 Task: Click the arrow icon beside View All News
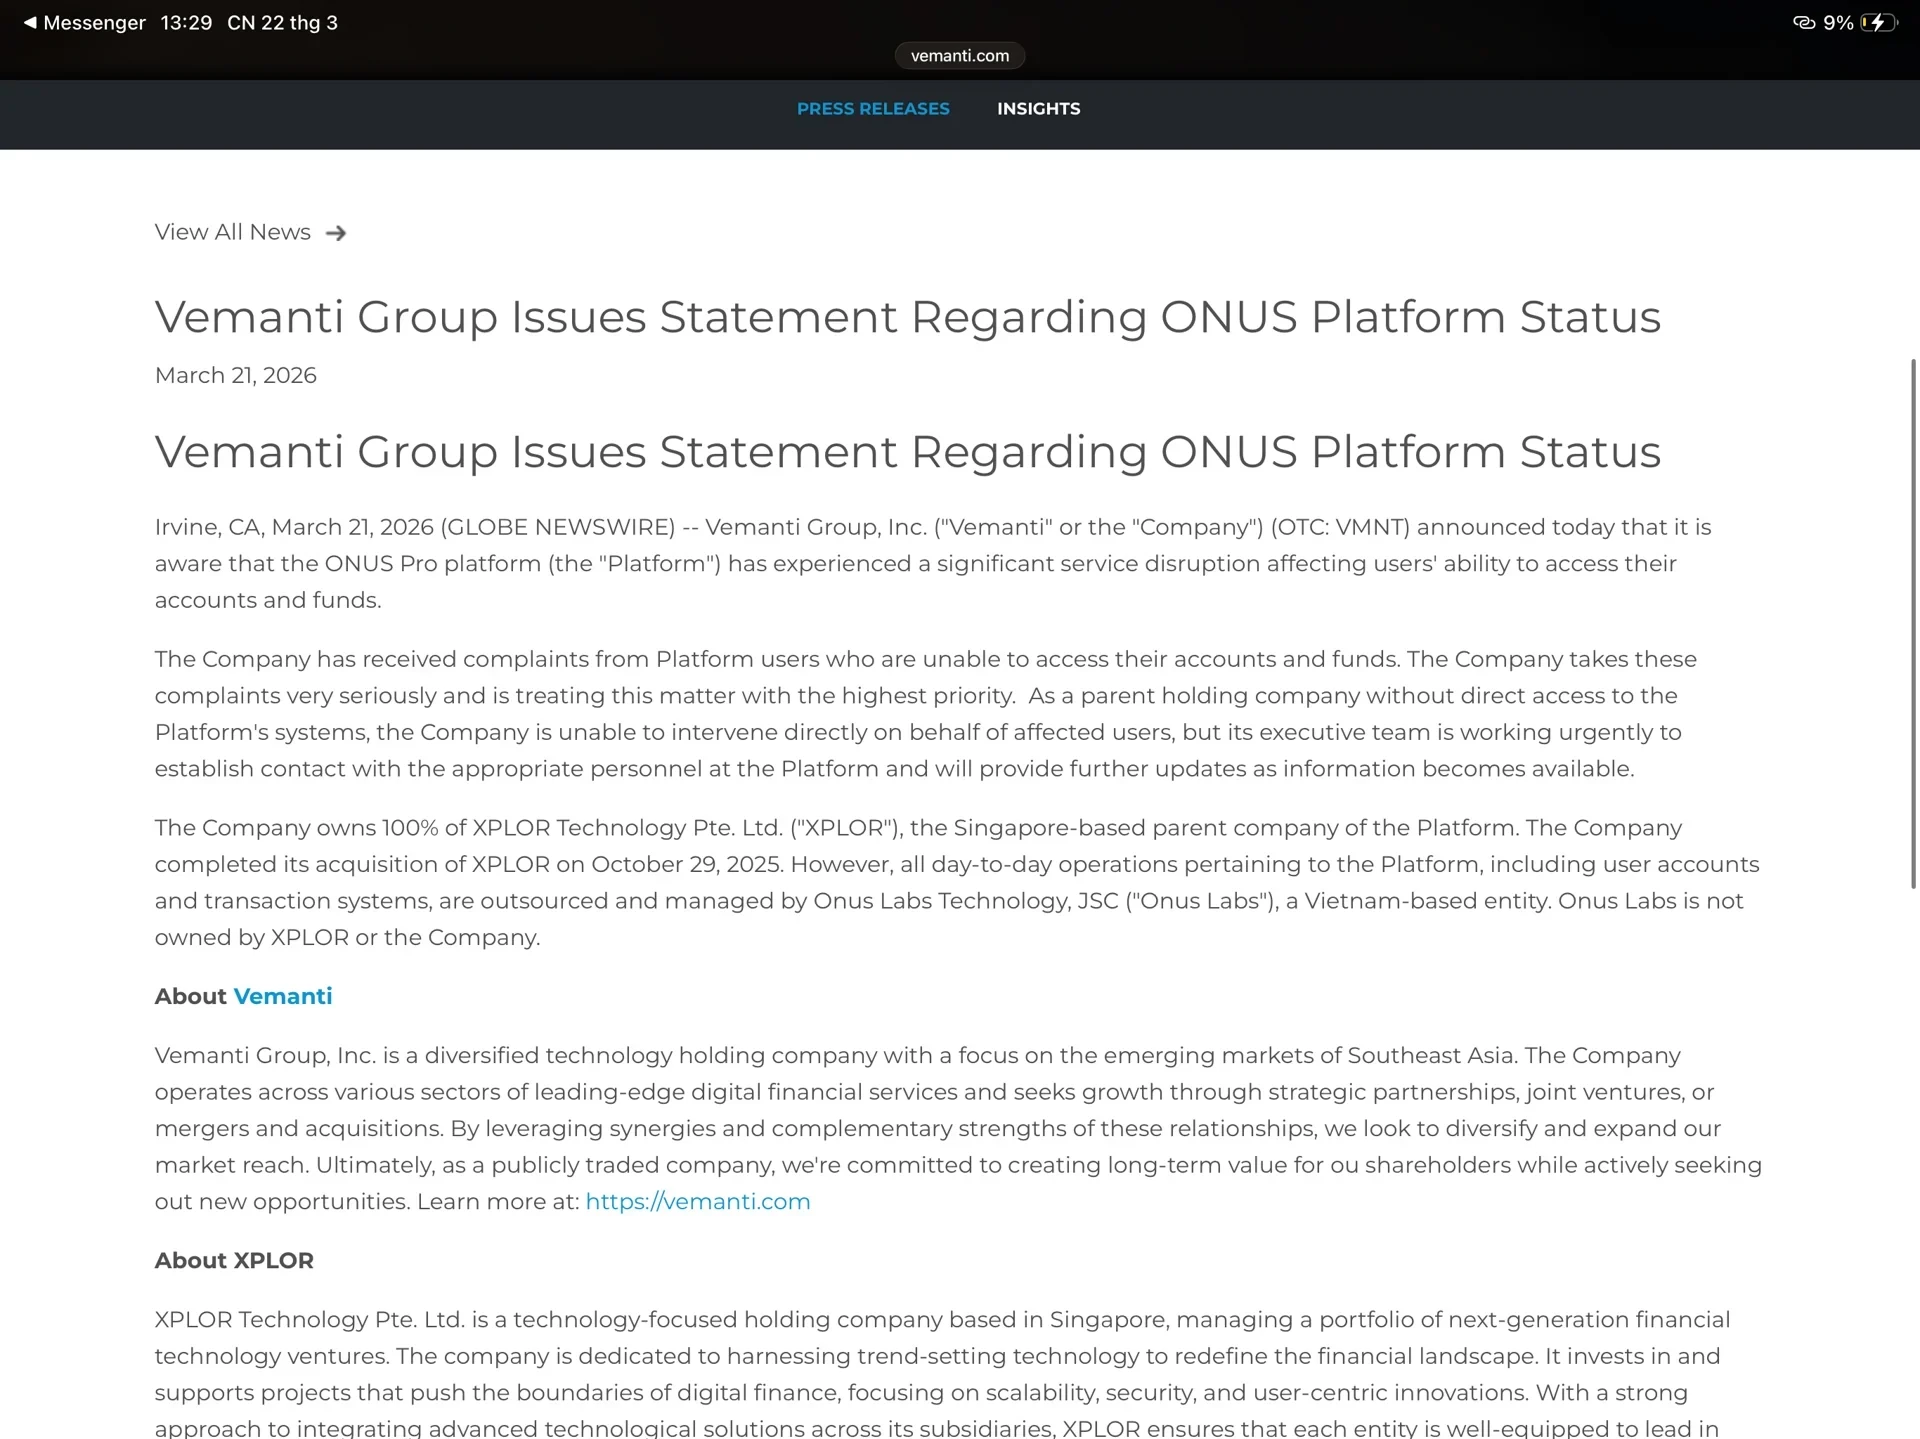337,232
